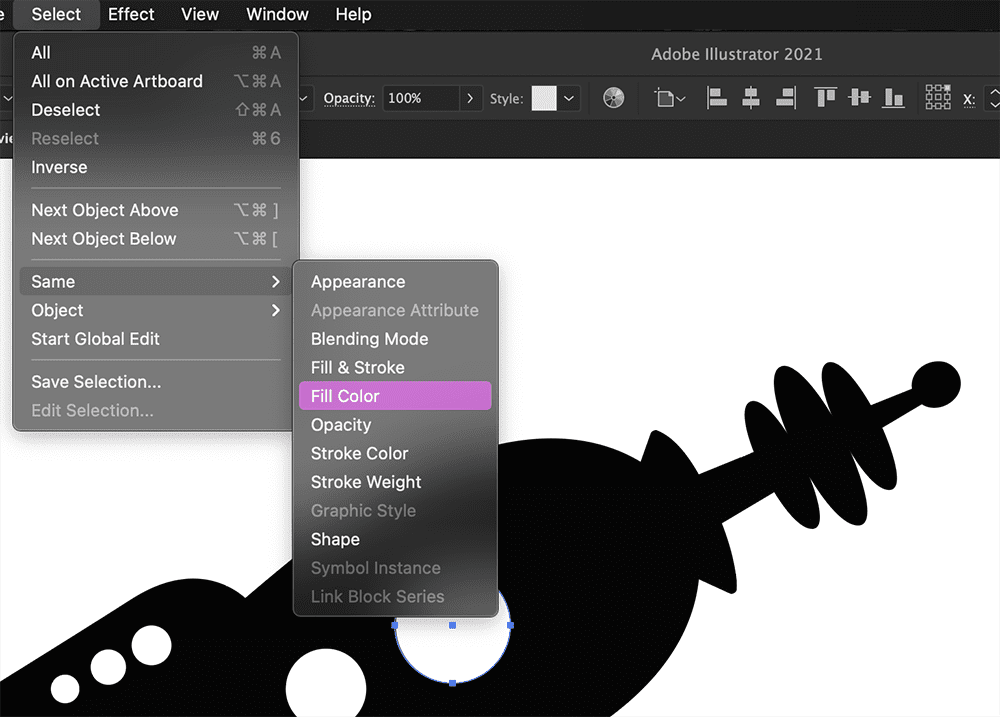Click Vertical Align Top icon
Viewport: 1000px width, 717px height.
(825, 98)
